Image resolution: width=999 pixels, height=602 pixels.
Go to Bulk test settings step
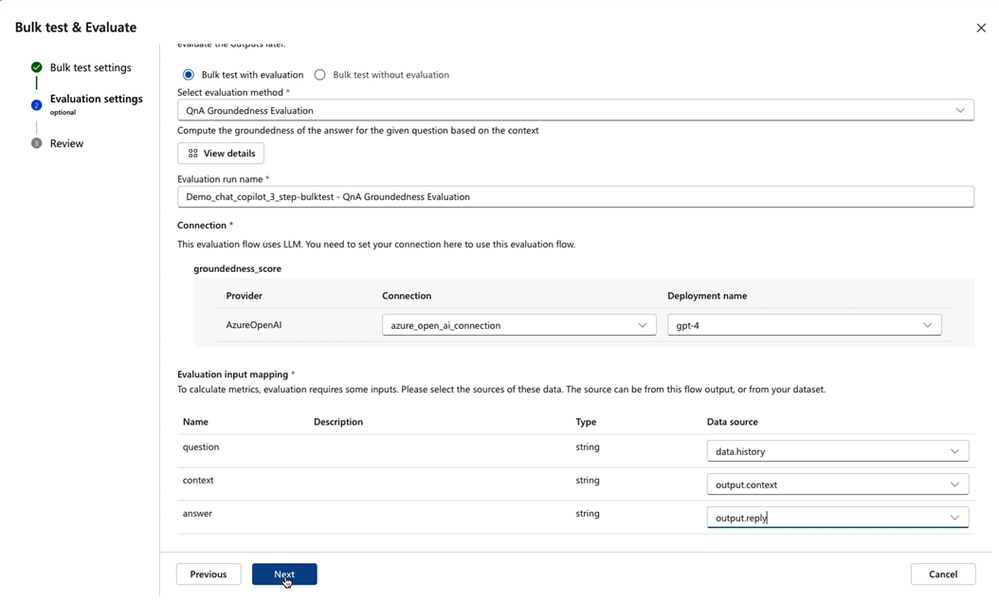pyautogui.click(x=90, y=68)
